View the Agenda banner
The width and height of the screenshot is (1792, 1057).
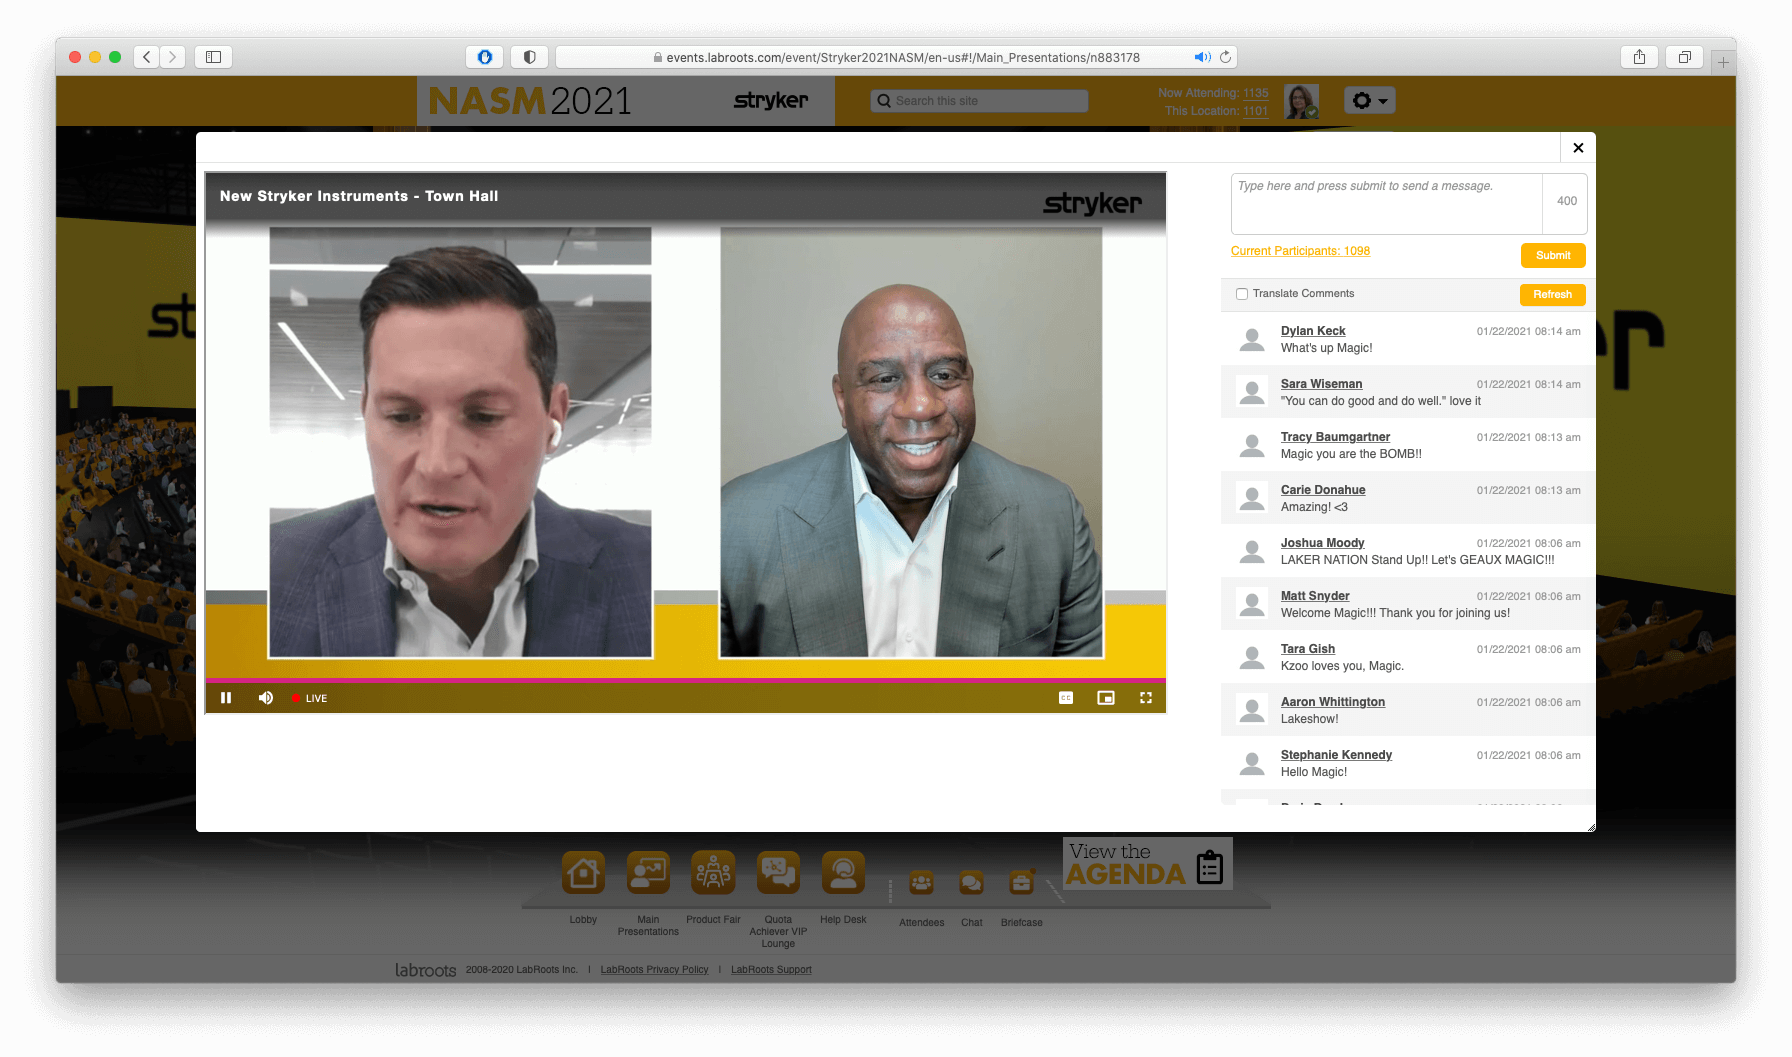click(1147, 864)
